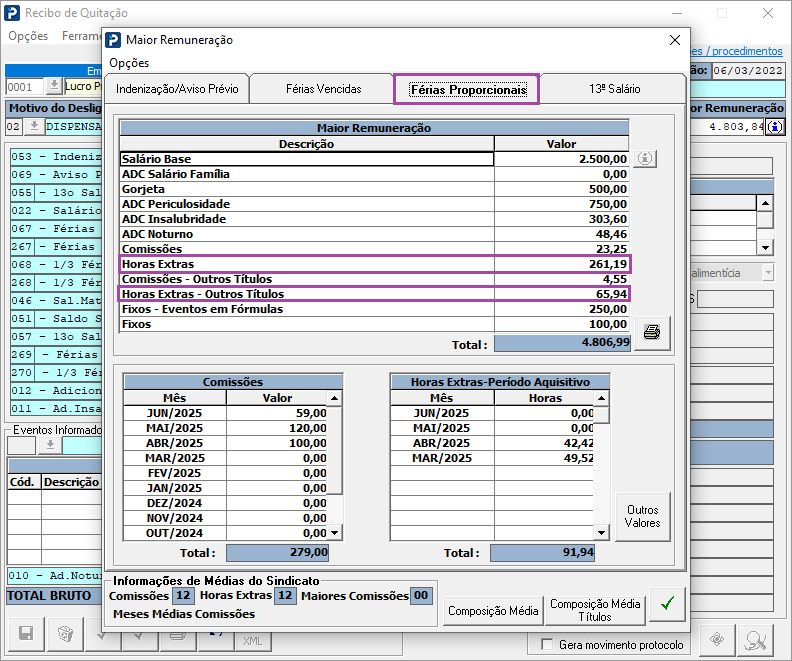Click the flower-shaped icon at bottom right
Screen dimensions: 792x661
[x=717, y=639]
